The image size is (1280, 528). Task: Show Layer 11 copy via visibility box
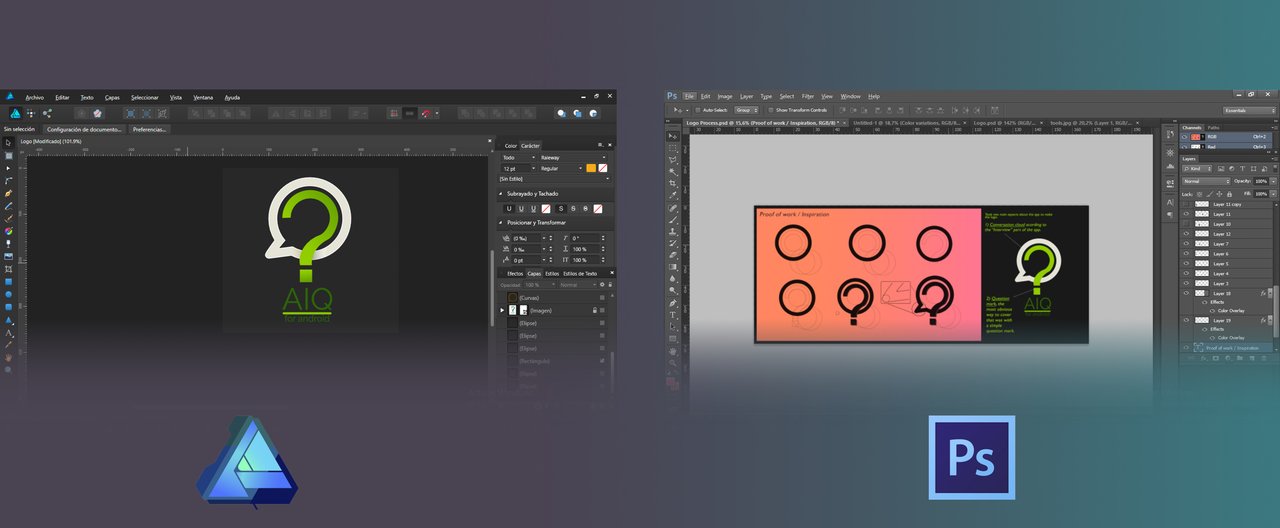click(1186, 204)
